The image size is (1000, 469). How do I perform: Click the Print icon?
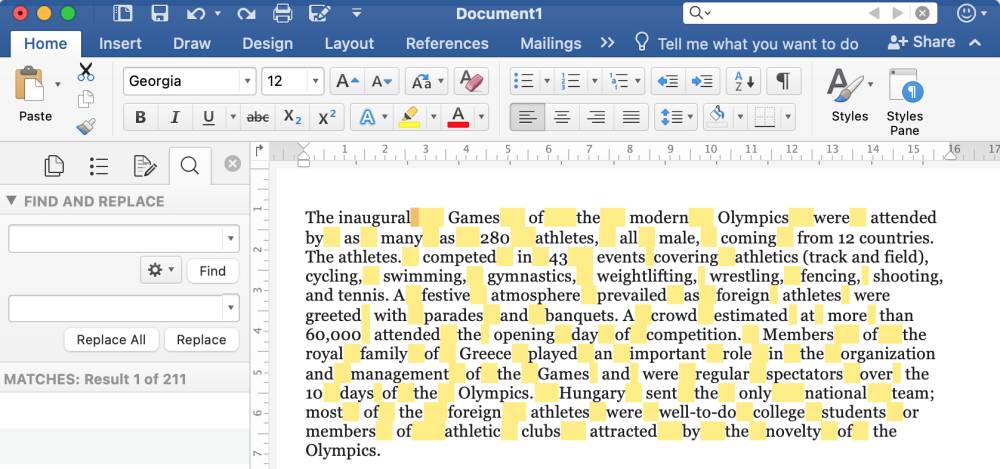[x=282, y=13]
